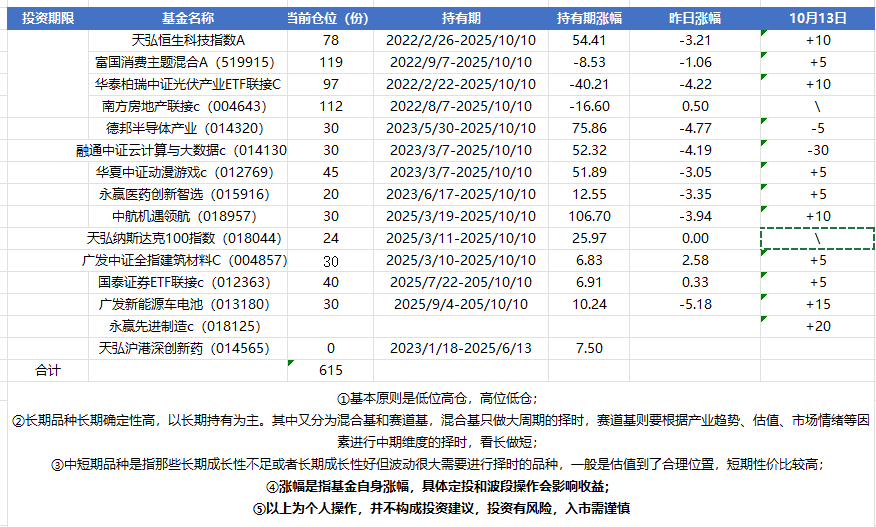Select the backslash cell in 南方房地产联接c row

[818, 107]
